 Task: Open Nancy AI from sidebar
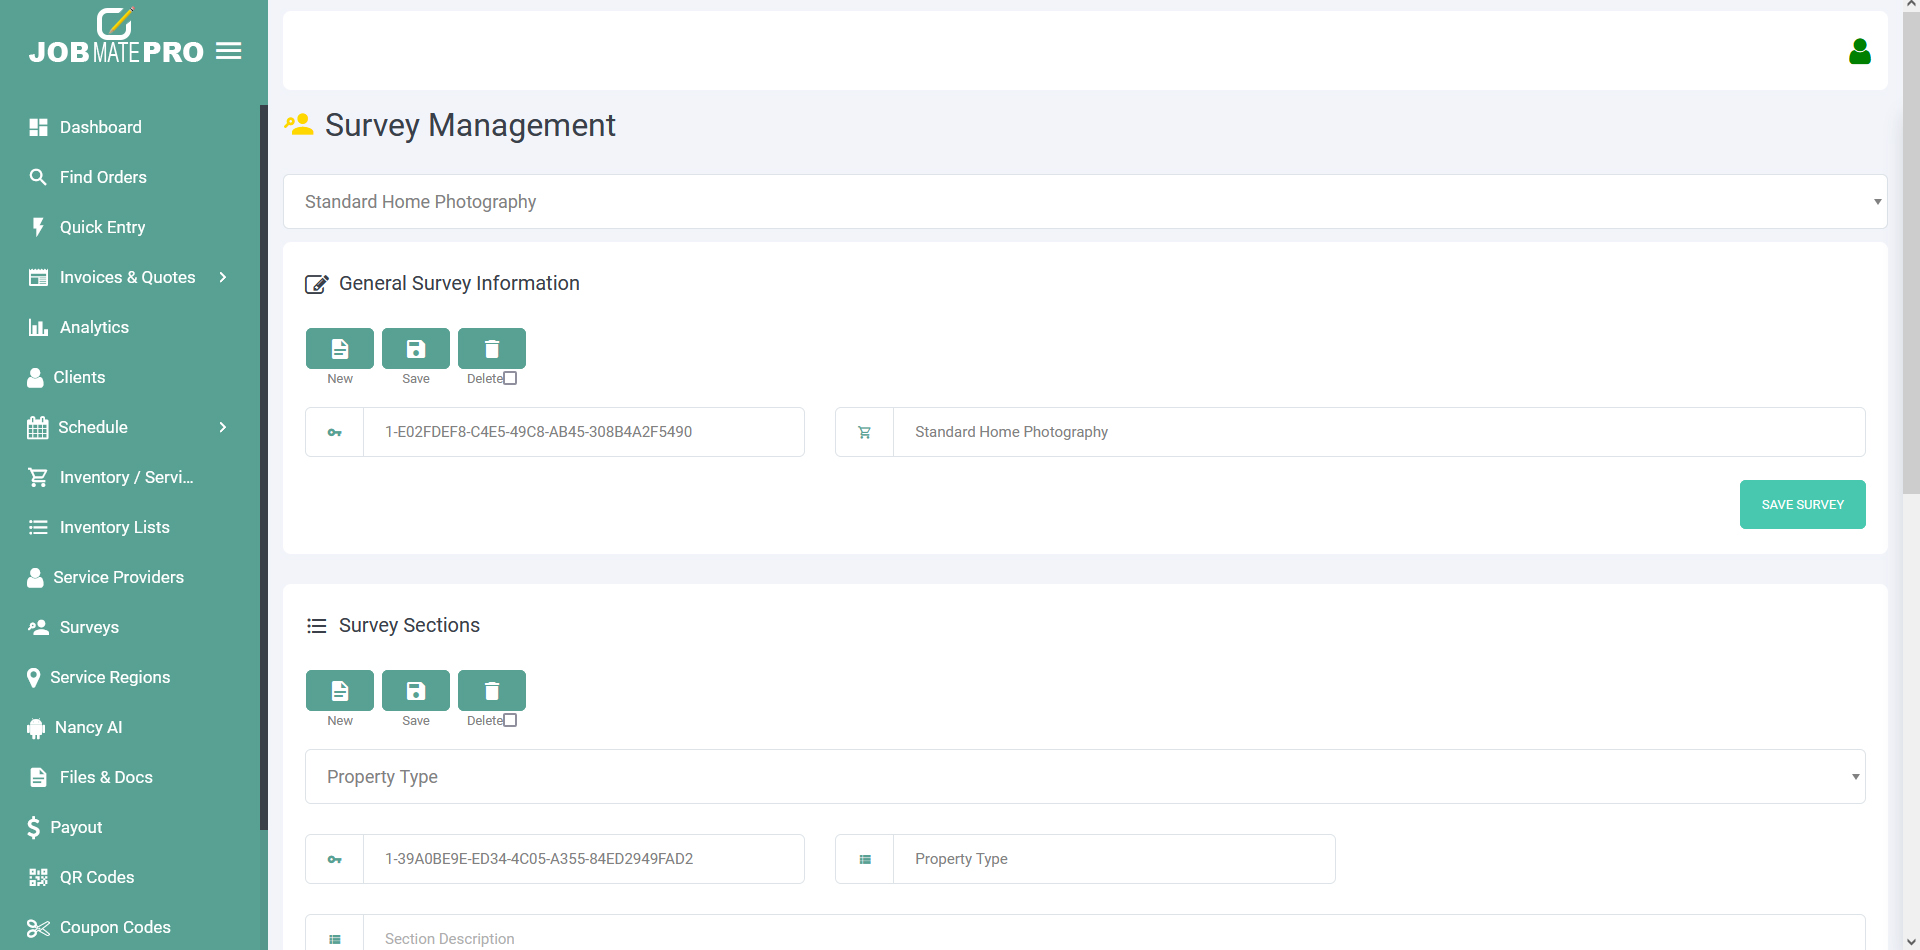pyautogui.click(x=88, y=727)
